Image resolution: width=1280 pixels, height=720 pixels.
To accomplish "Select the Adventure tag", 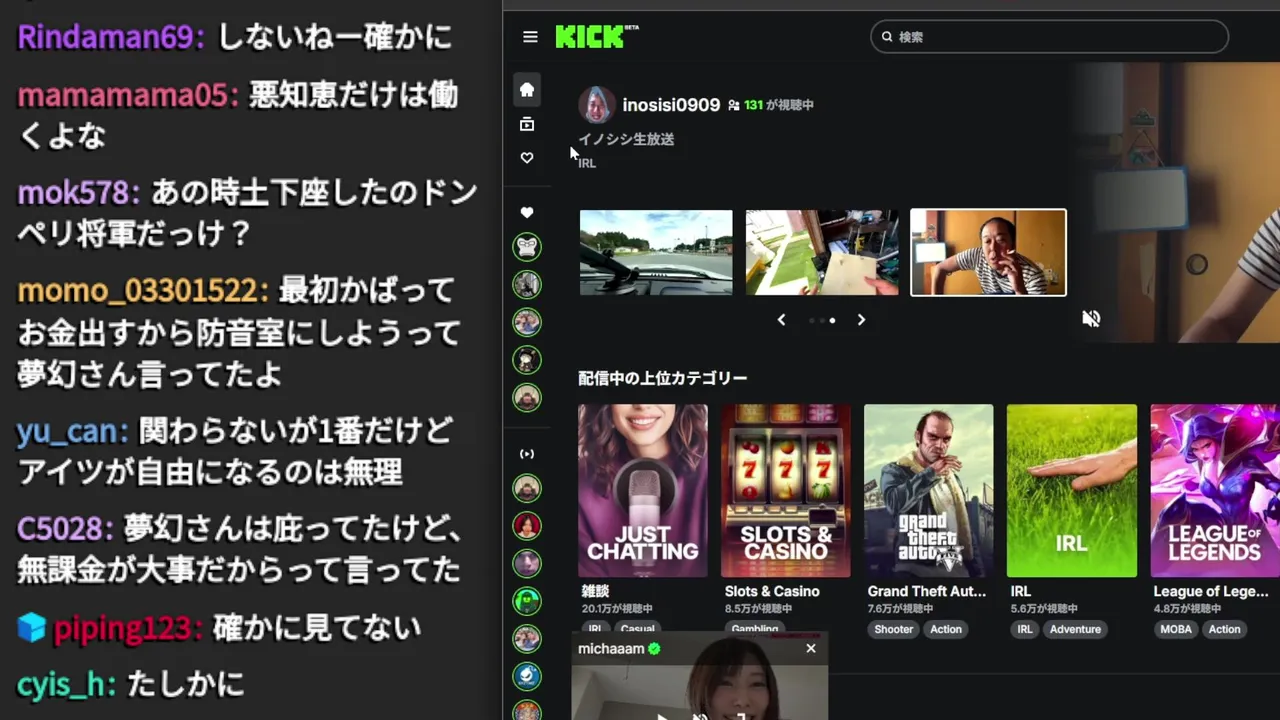I will click(1075, 629).
